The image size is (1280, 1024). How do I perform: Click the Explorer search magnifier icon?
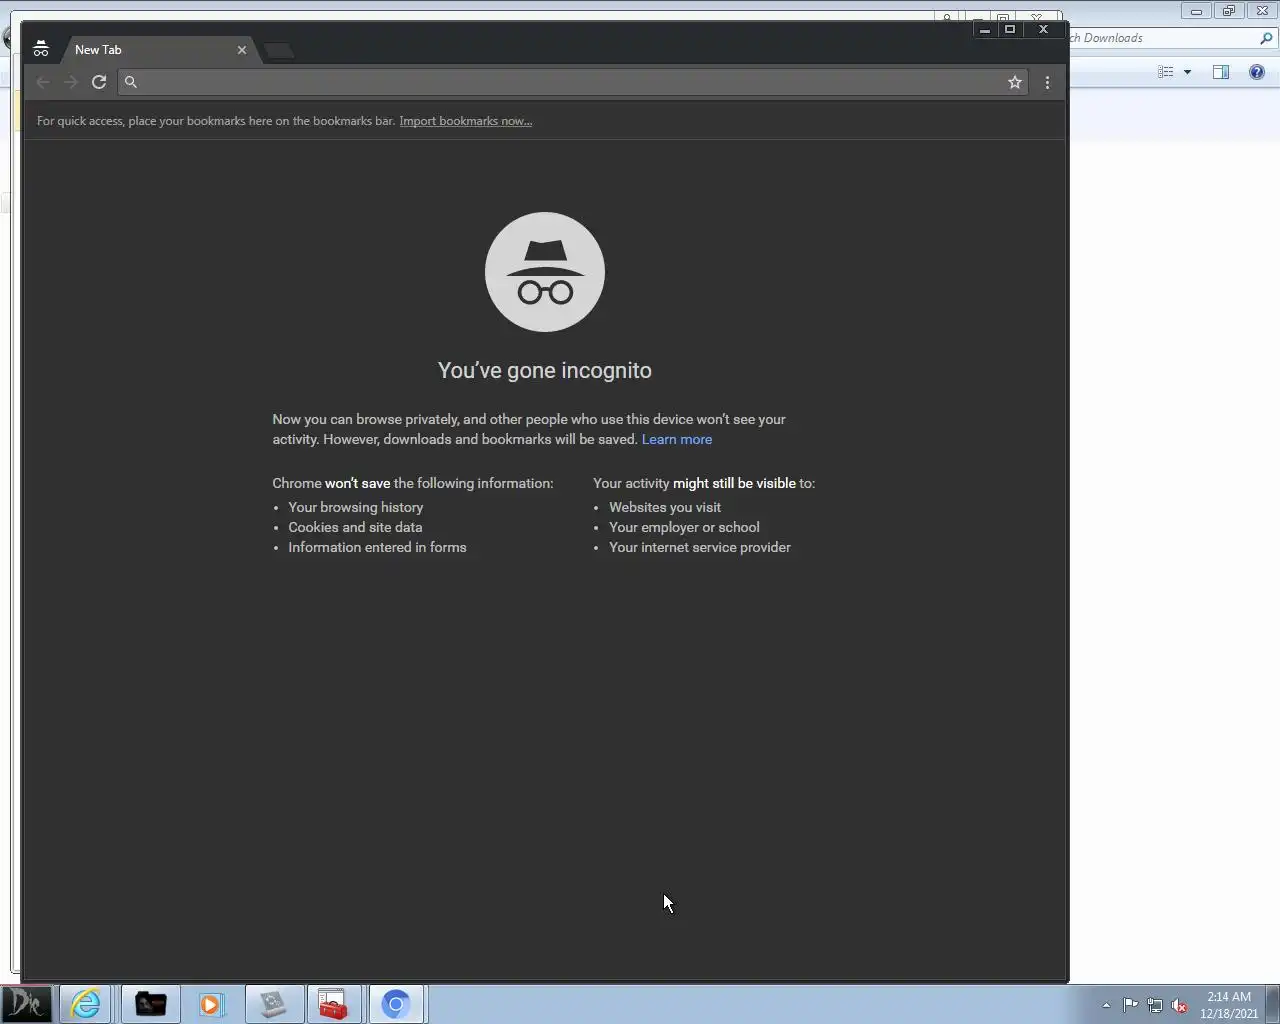(1266, 38)
